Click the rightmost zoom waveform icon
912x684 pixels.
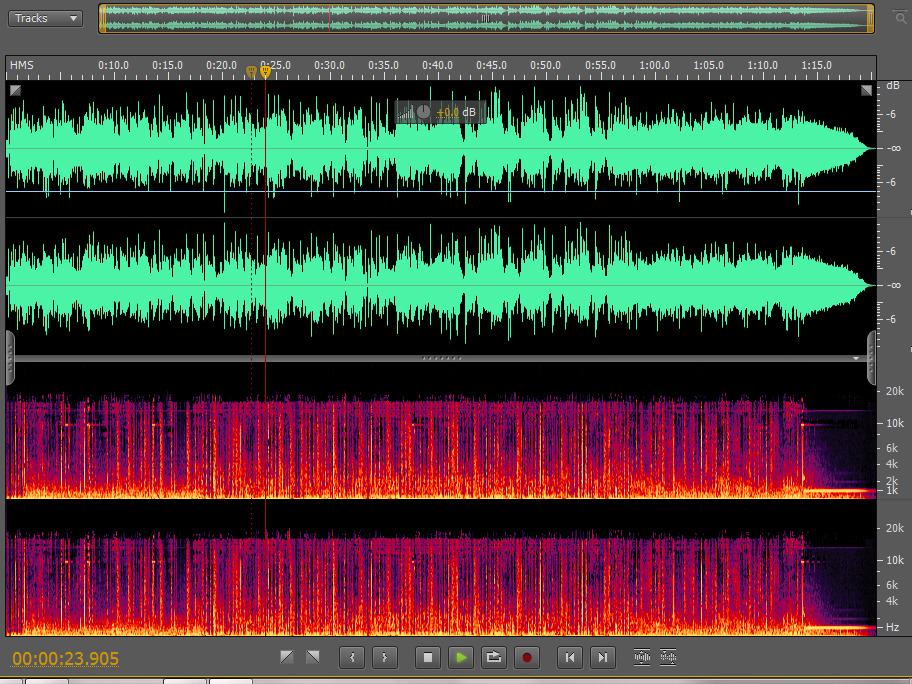click(668, 657)
